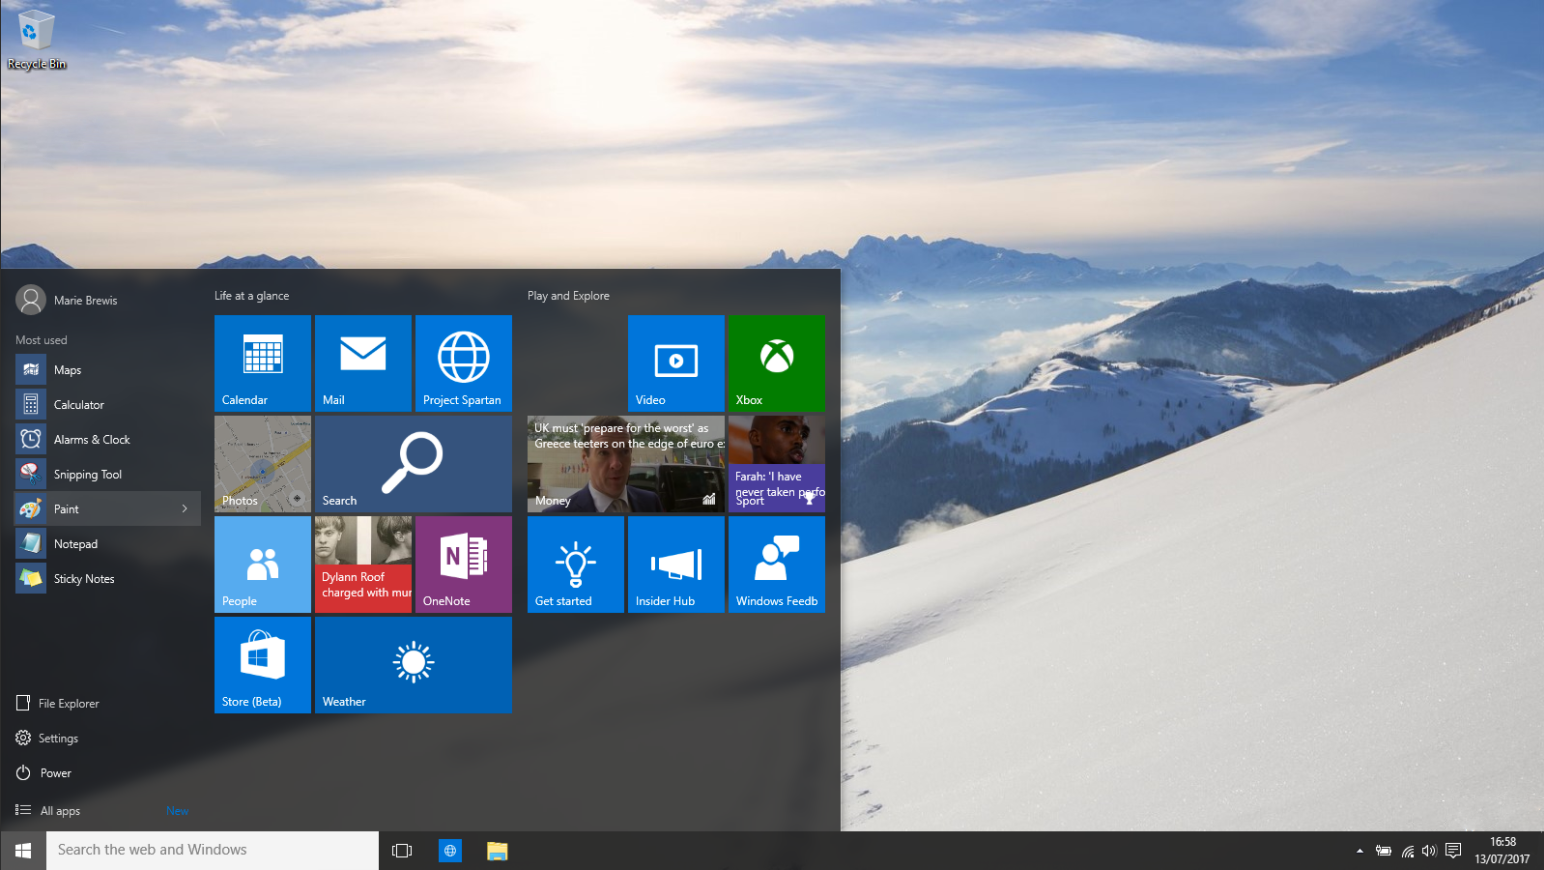Open Project Spartan globe on taskbar
This screenshot has width=1544, height=870.
450,851
